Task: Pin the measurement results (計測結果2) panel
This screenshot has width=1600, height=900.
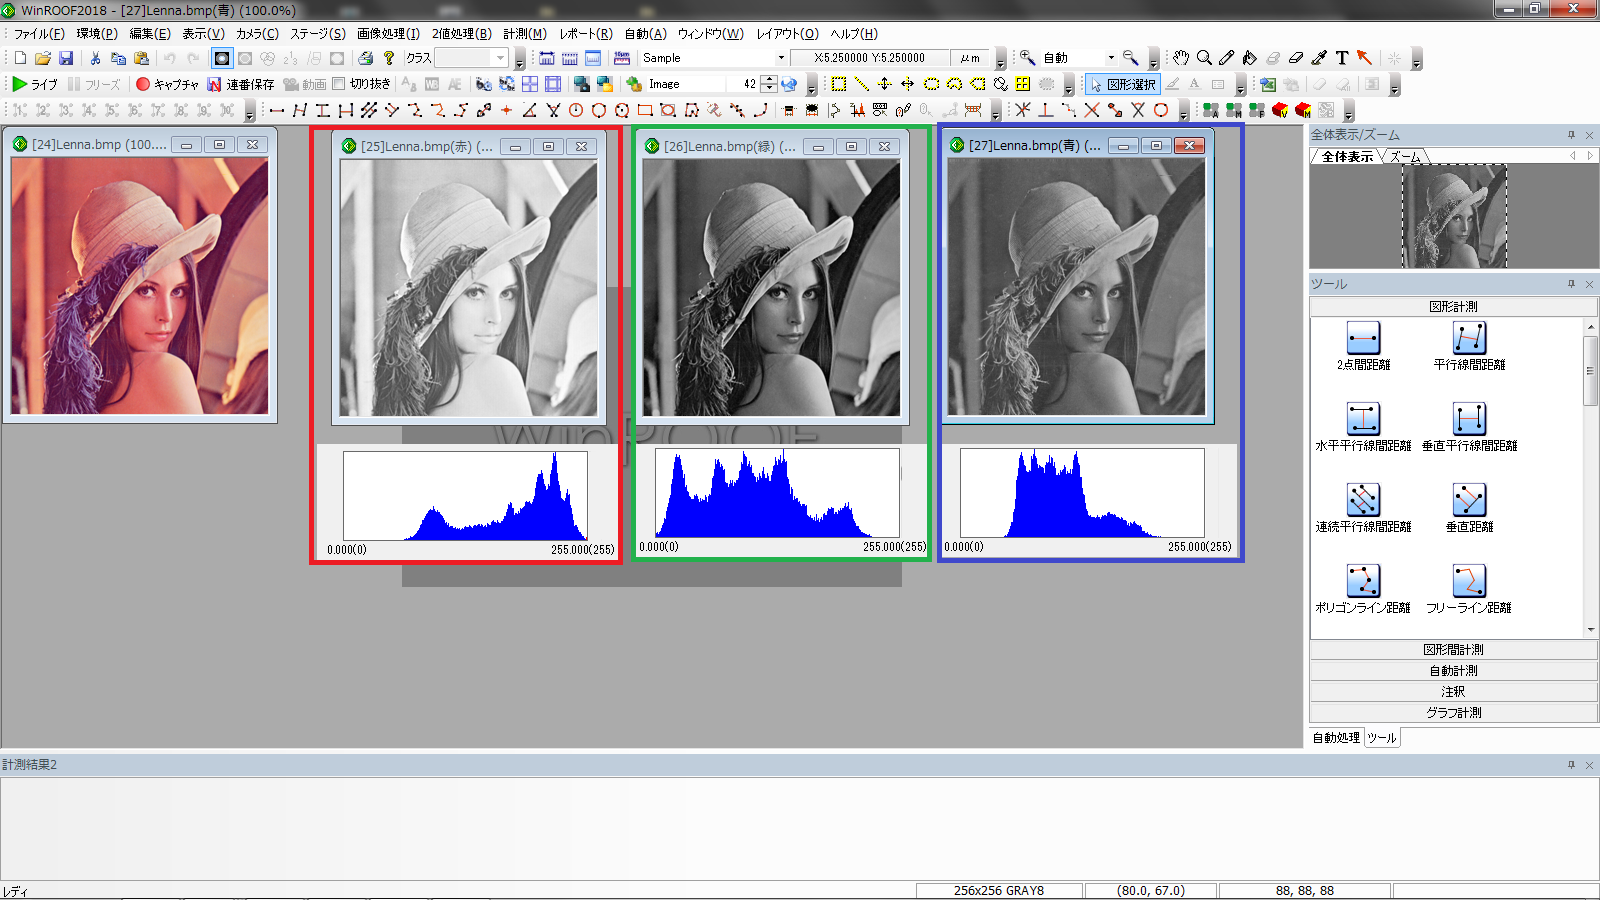Action: point(1571,765)
